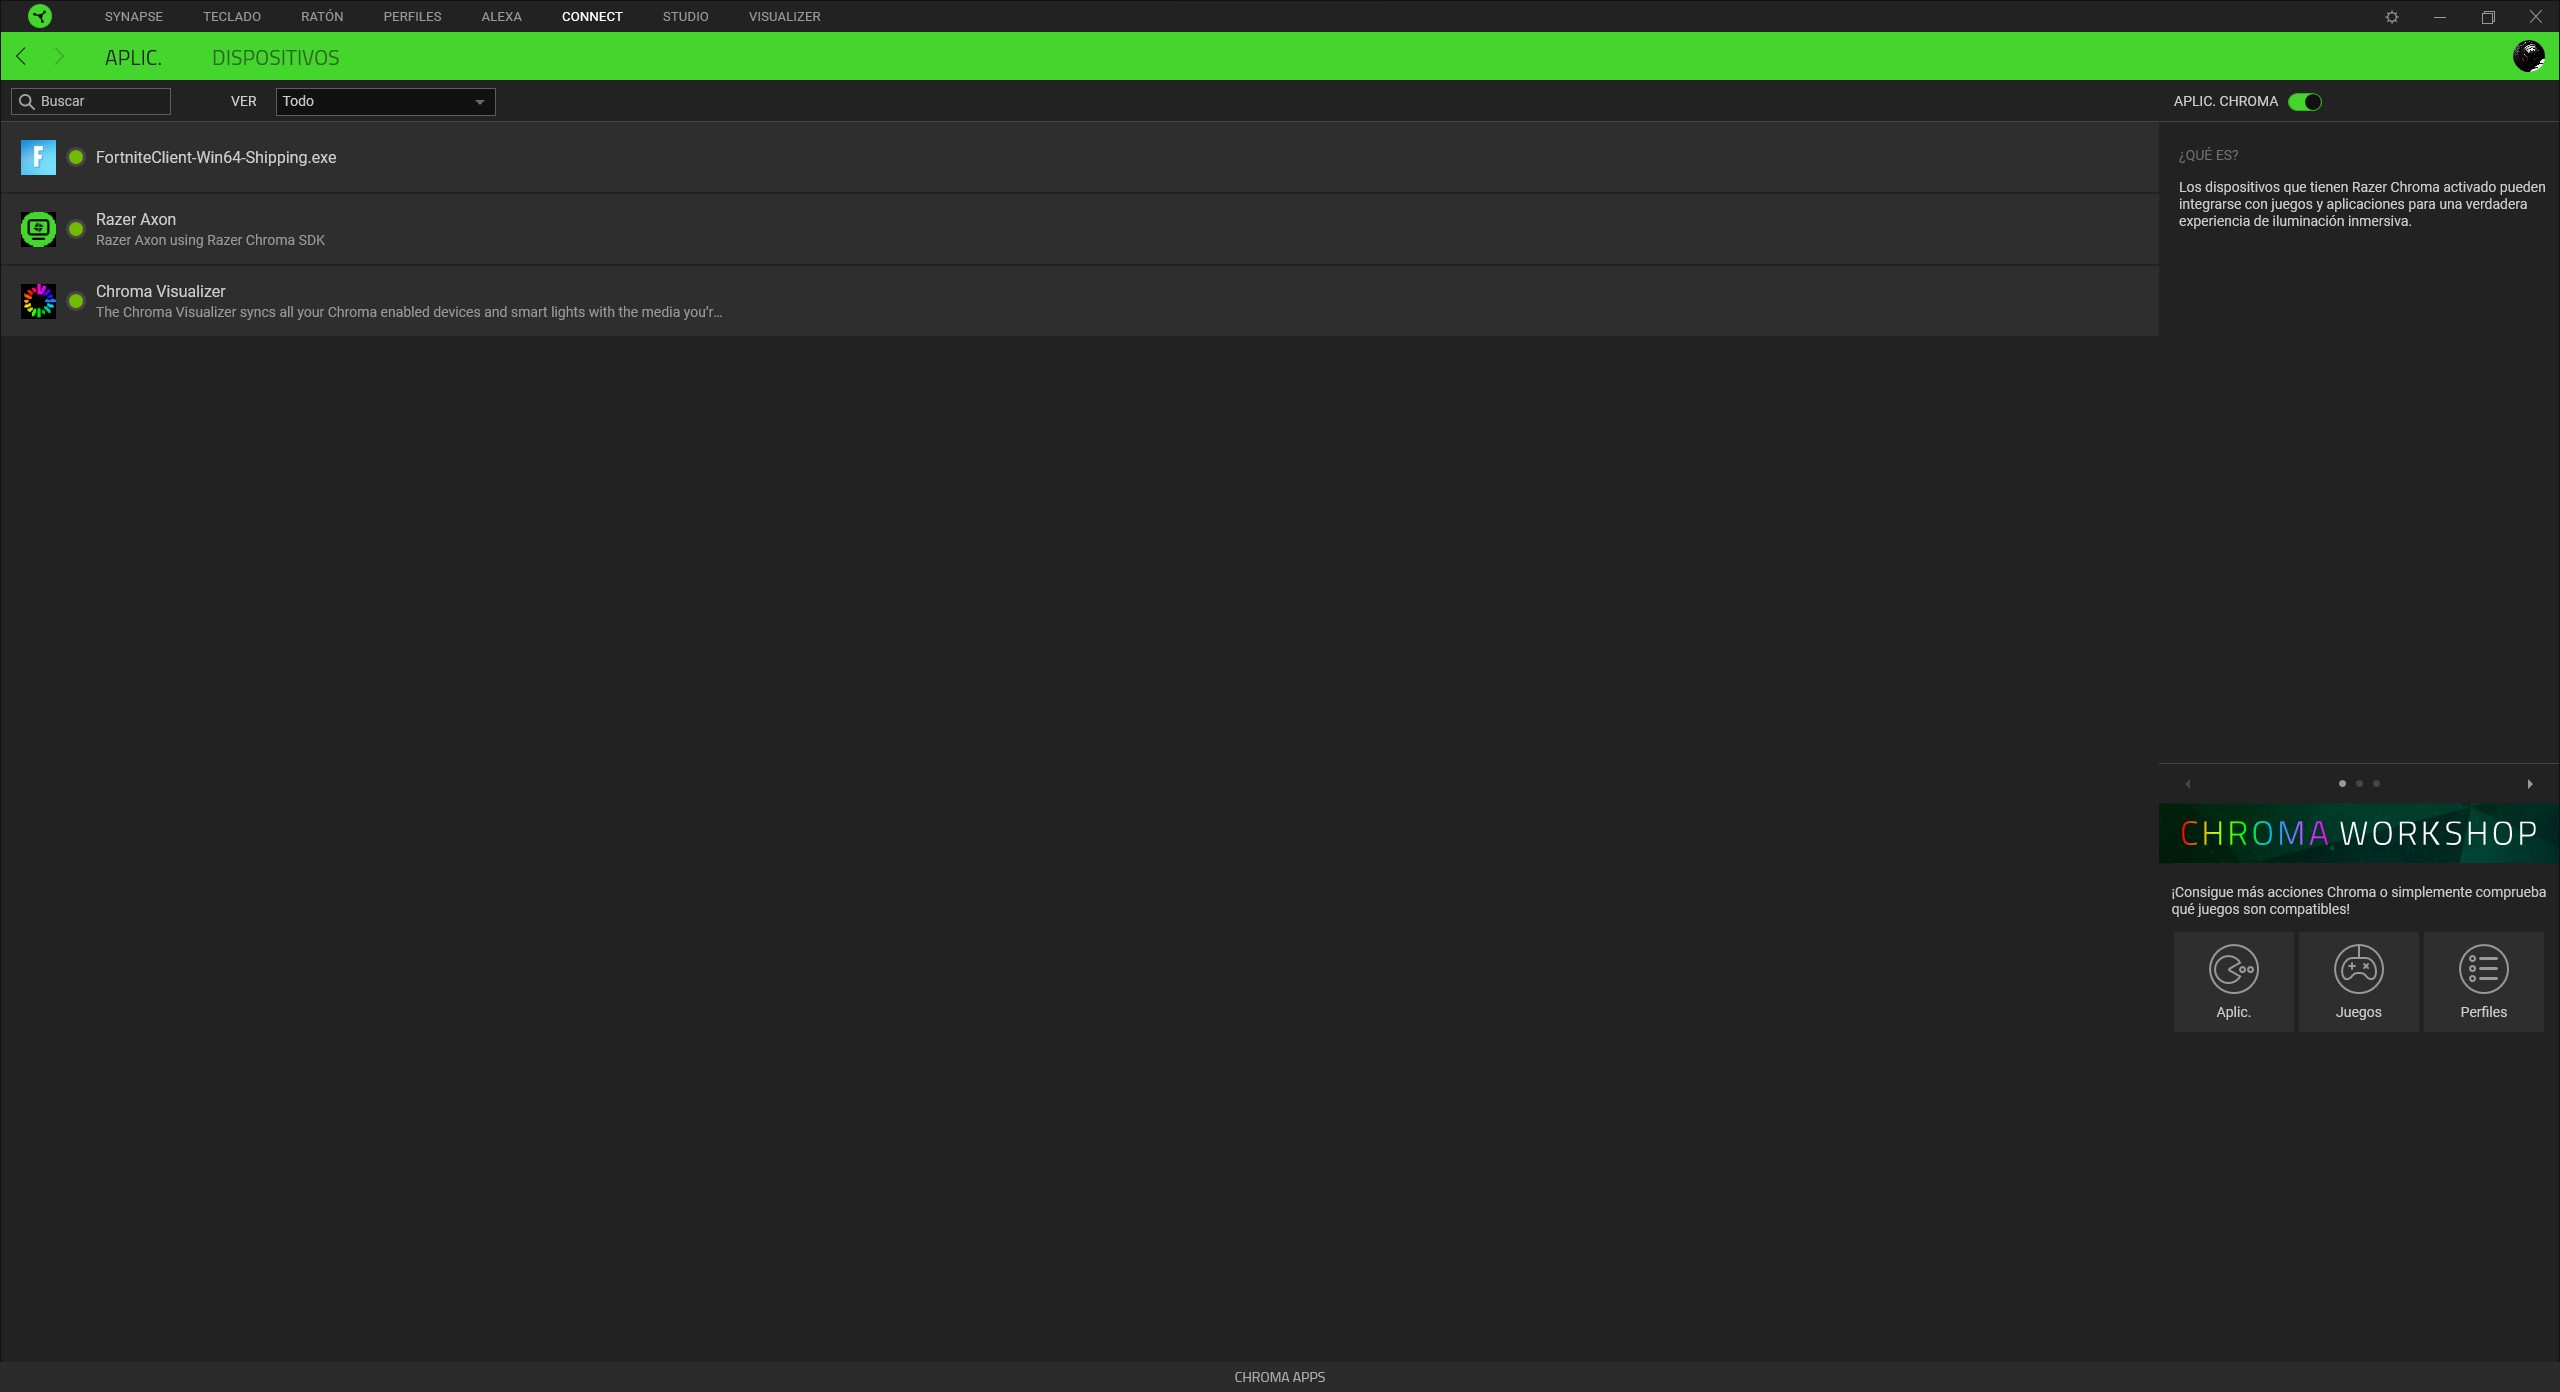2560x1392 pixels.
Task: Click the Buscar search field
Action: tap(91, 101)
